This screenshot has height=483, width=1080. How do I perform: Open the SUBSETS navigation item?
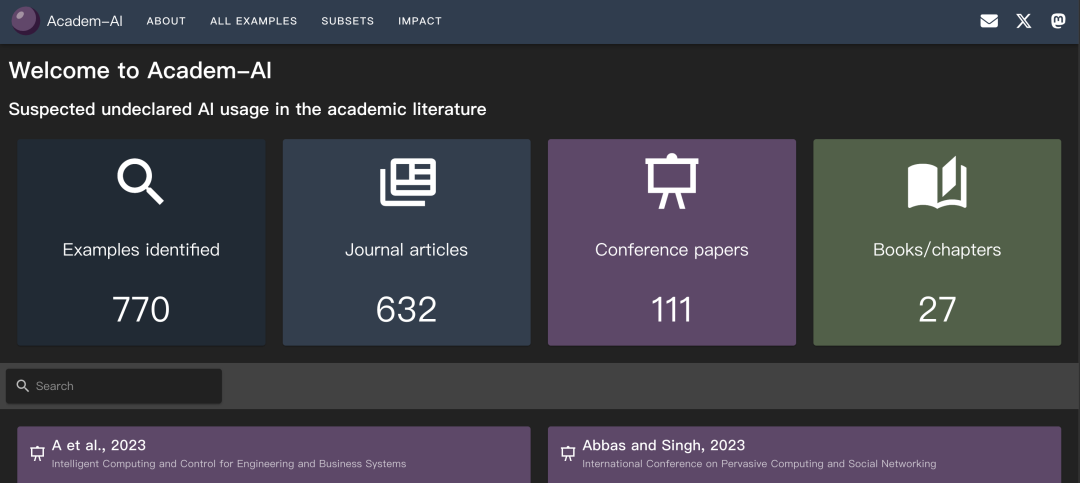pos(347,21)
